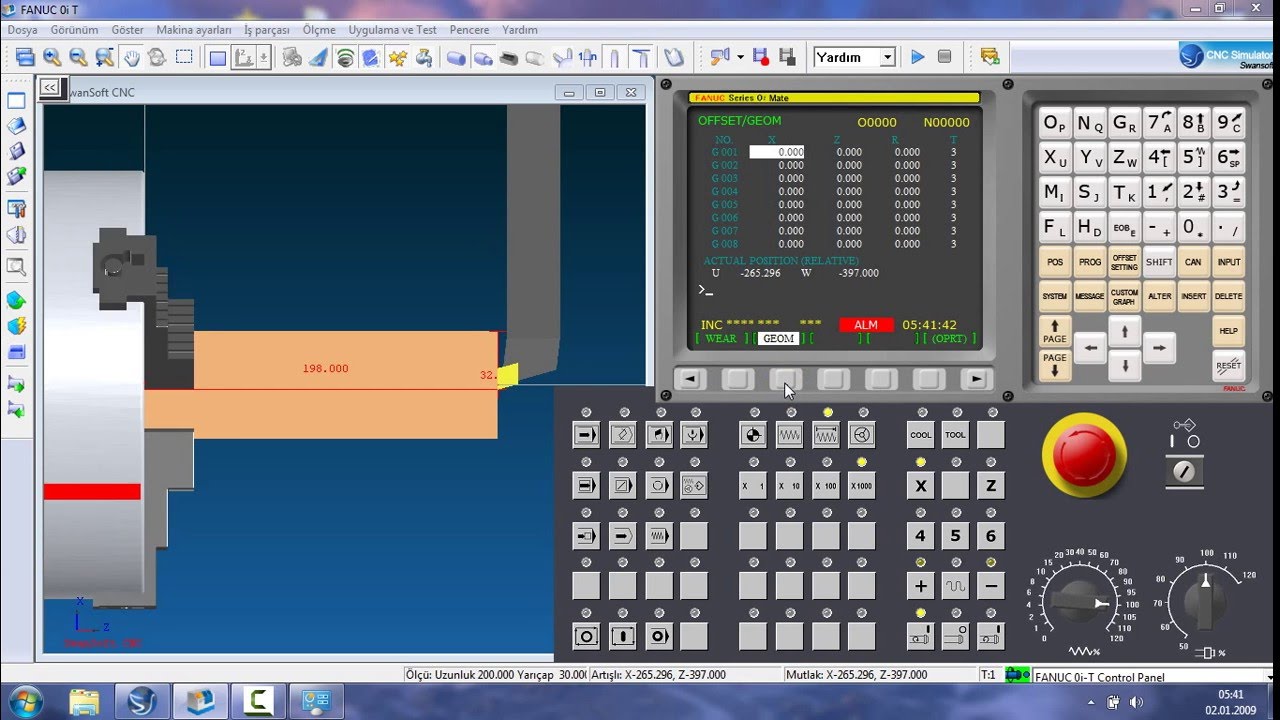Set increment to X 1

pyautogui.click(x=753, y=486)
